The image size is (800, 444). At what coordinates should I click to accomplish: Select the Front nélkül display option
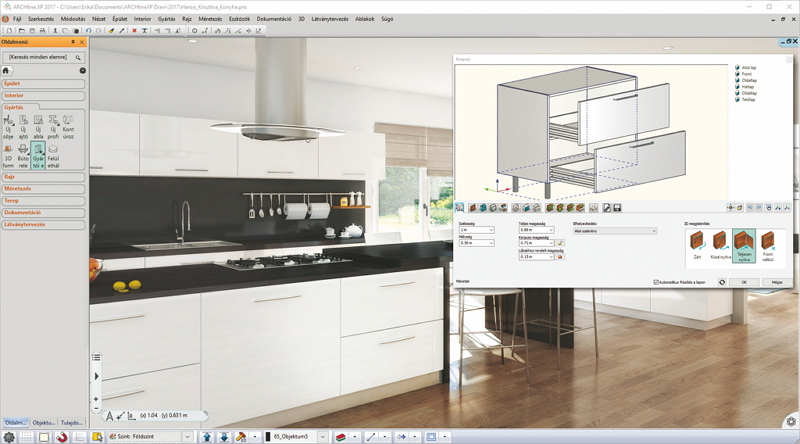click(768, 245)
